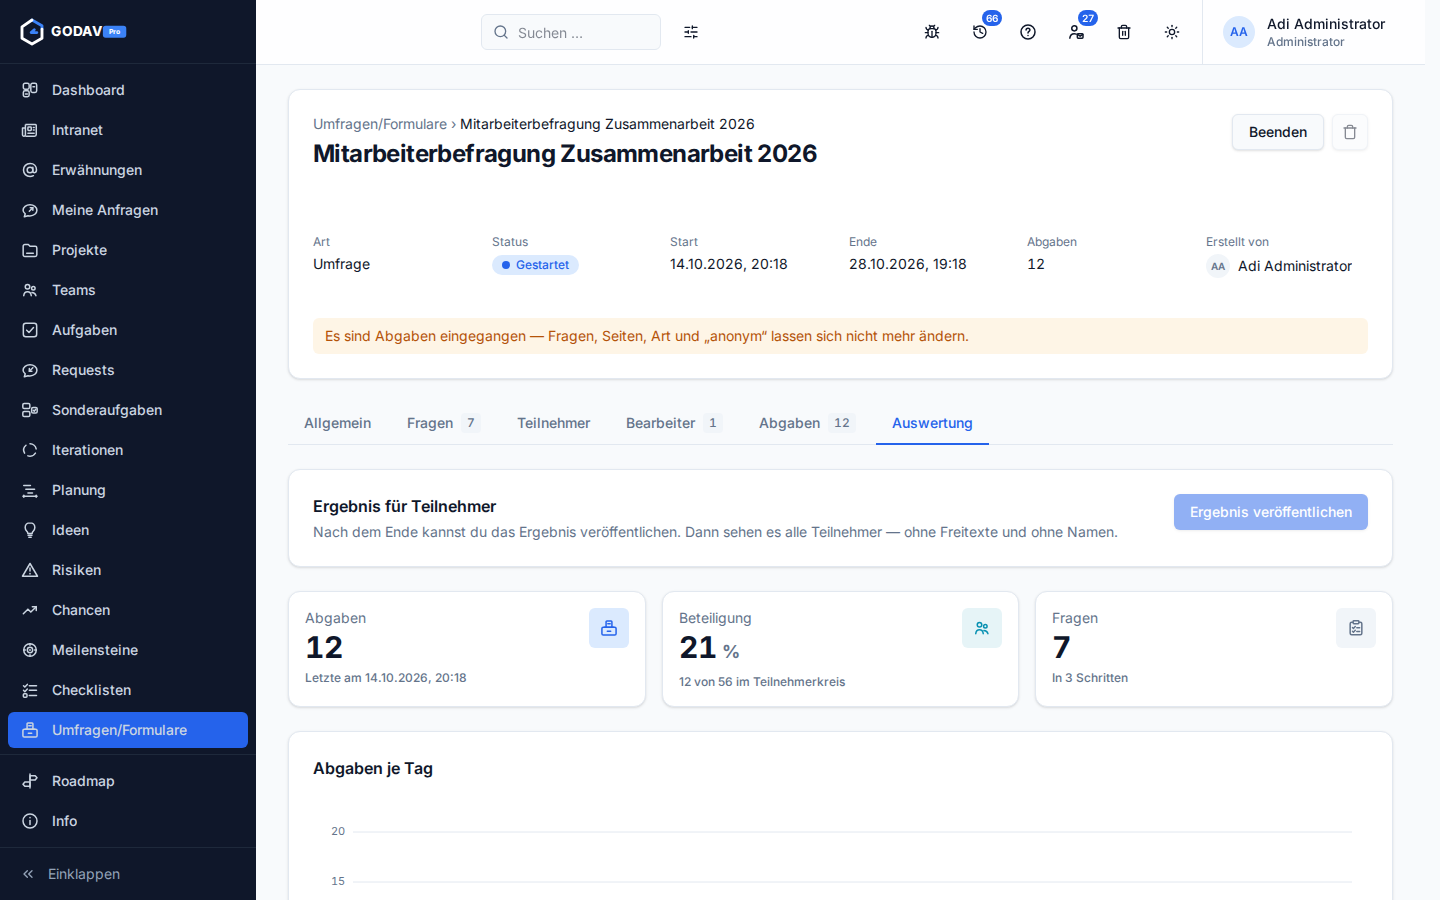The height and width of the screenshot is (900, 1440).
Task: Switch to the Fragen tab
Action: point(443,423)
